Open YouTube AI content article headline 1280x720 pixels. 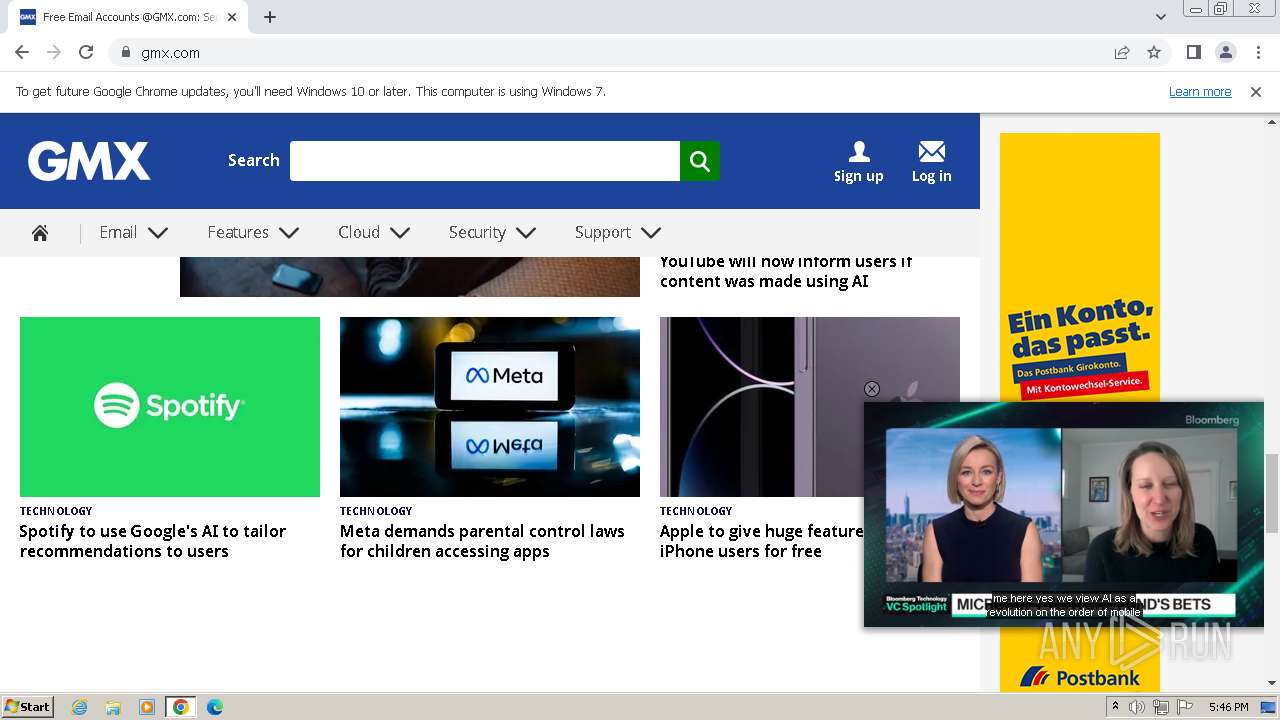(786, 272)
